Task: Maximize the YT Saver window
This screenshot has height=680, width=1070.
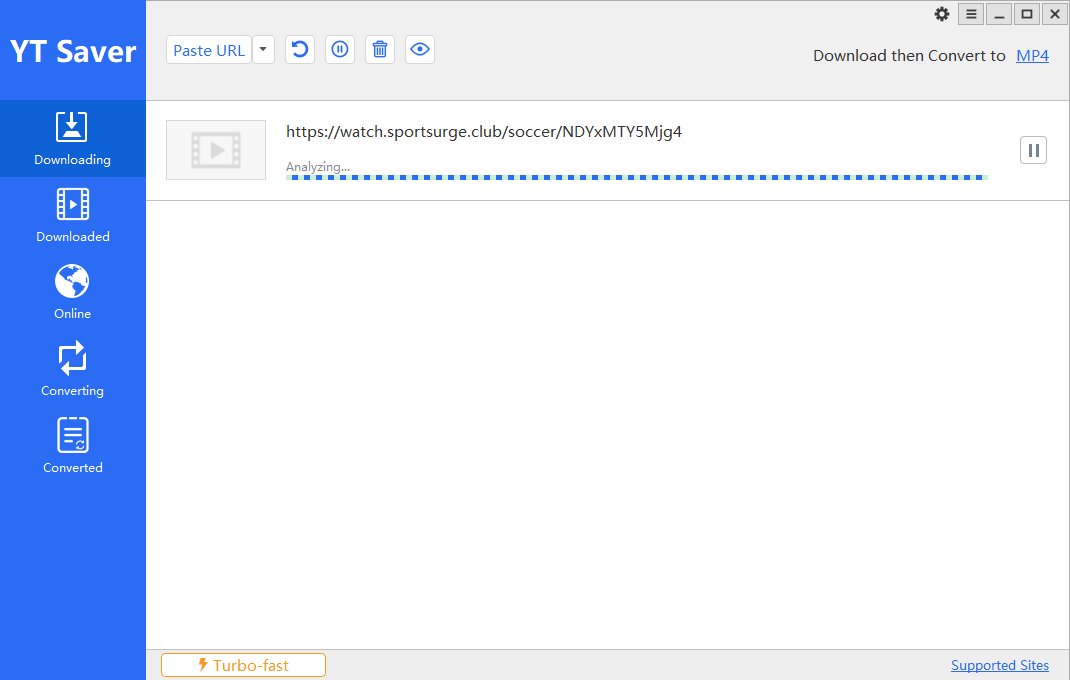Action: point(1027,14)
